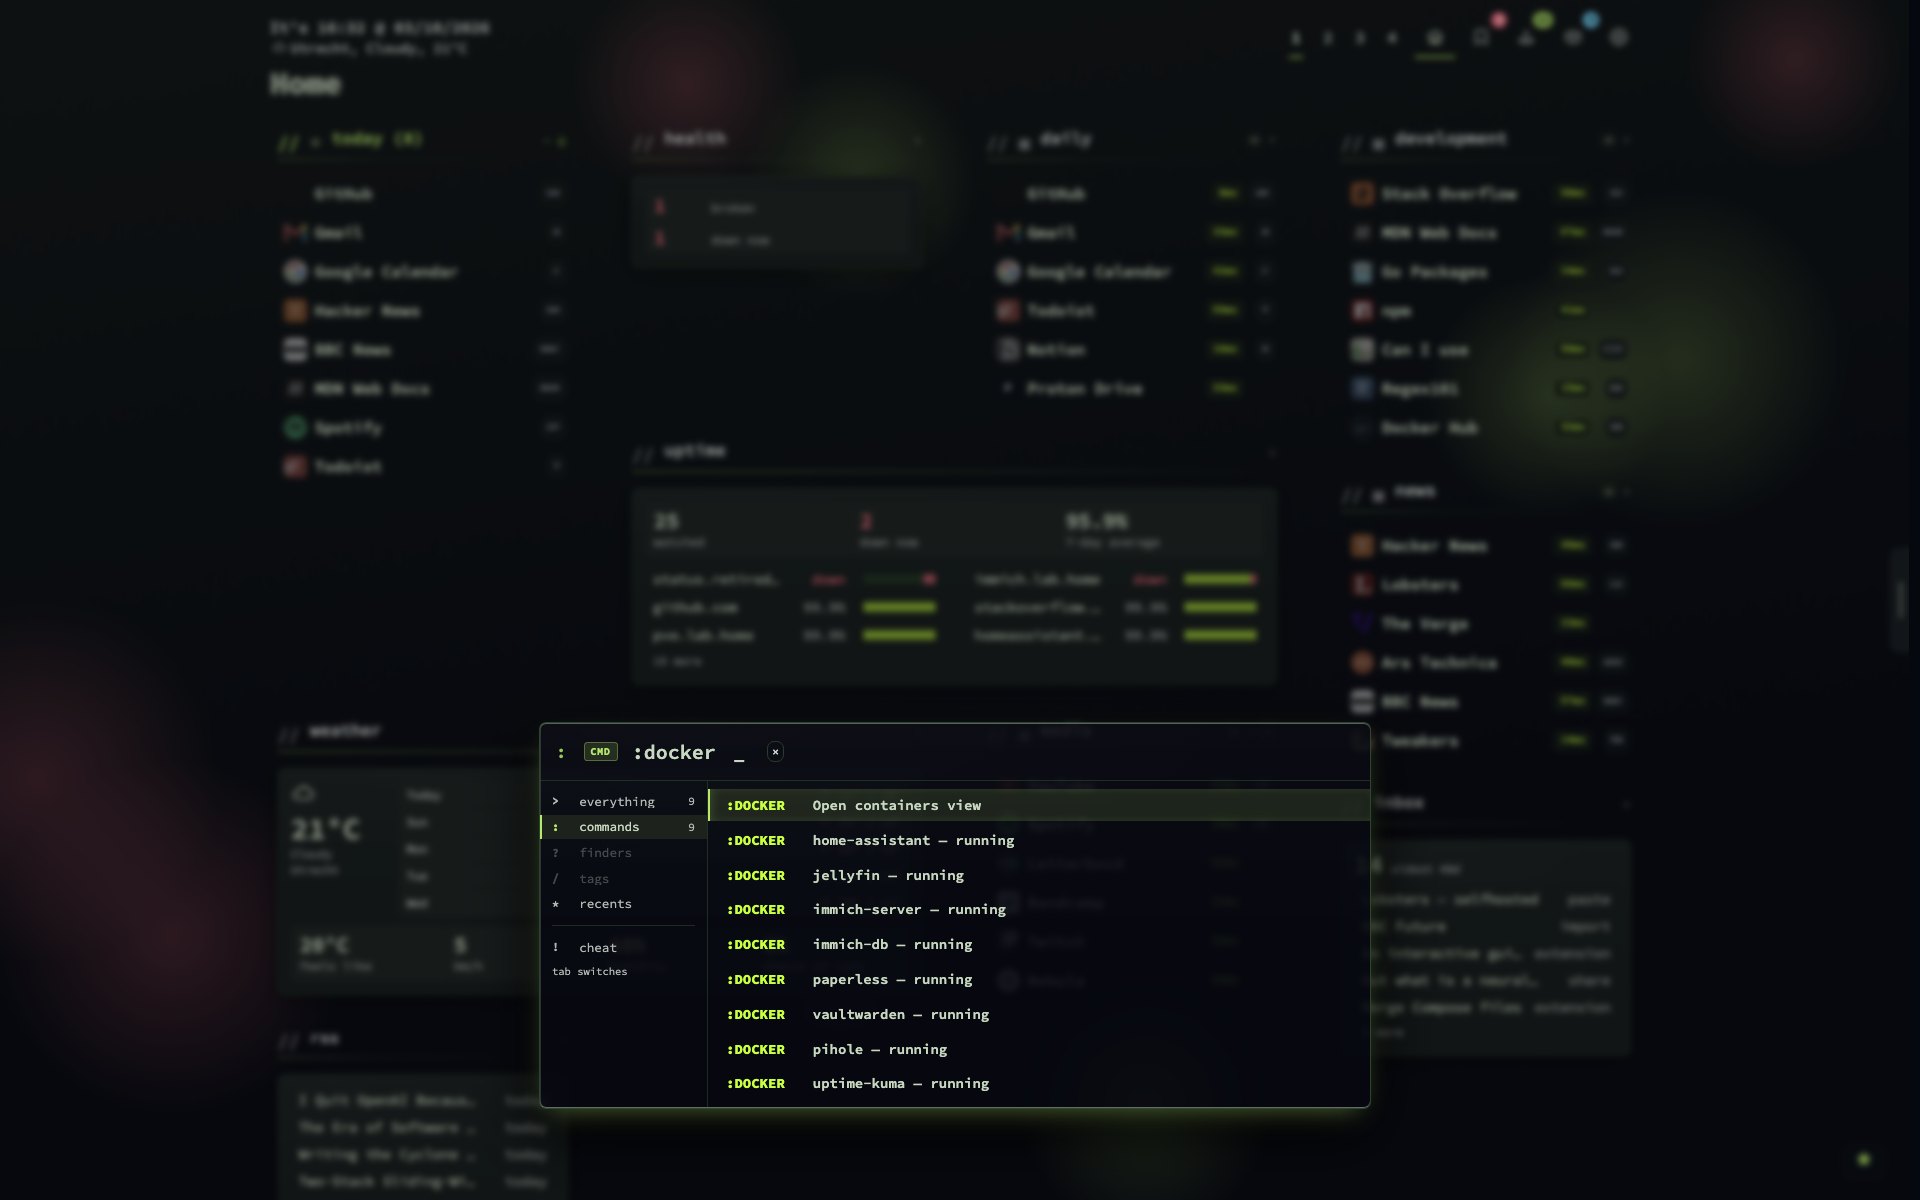
Task: Switch to the finders filter tab
Action: [624, 853]
